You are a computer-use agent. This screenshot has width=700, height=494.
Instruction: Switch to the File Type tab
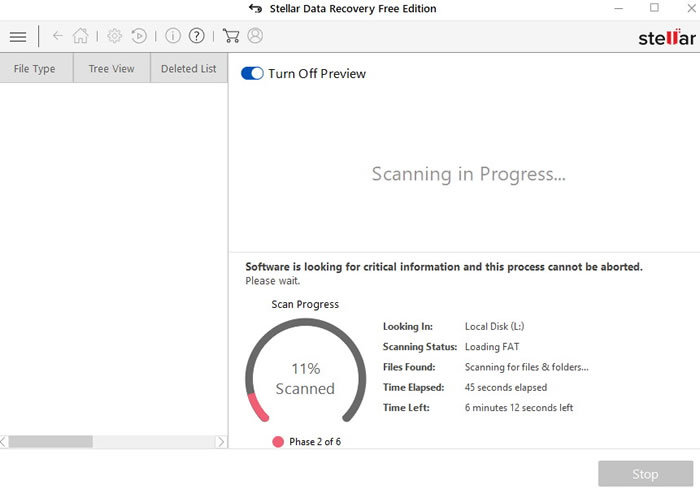point(35,69)
